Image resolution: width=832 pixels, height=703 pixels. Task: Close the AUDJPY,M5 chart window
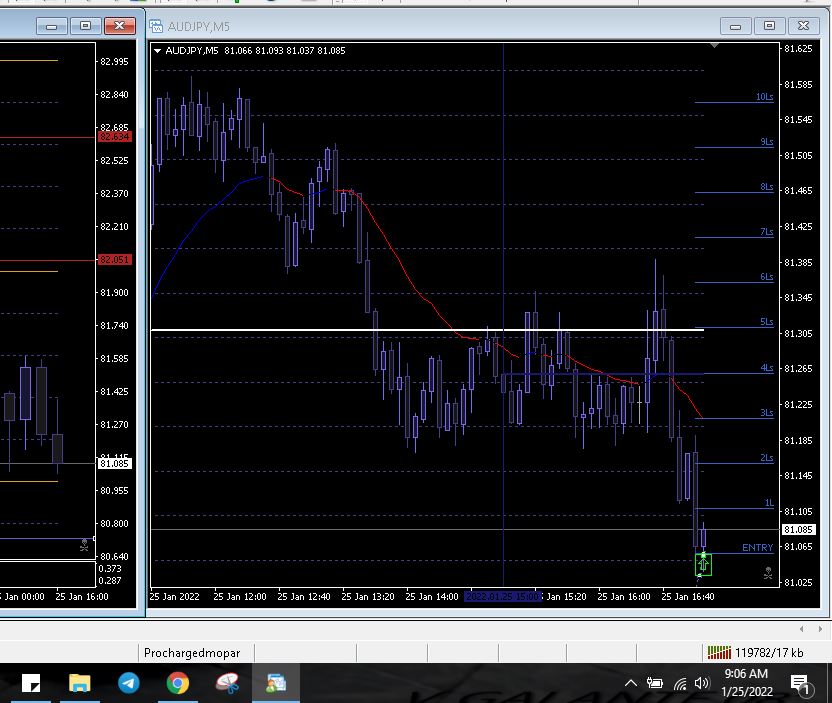(x=803, y=25)
